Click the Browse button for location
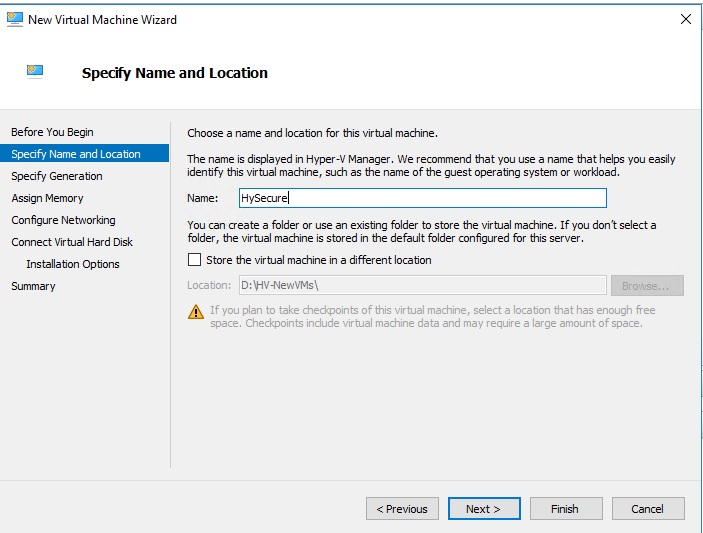Screen dimensions: 703x533 click(647, 285)
